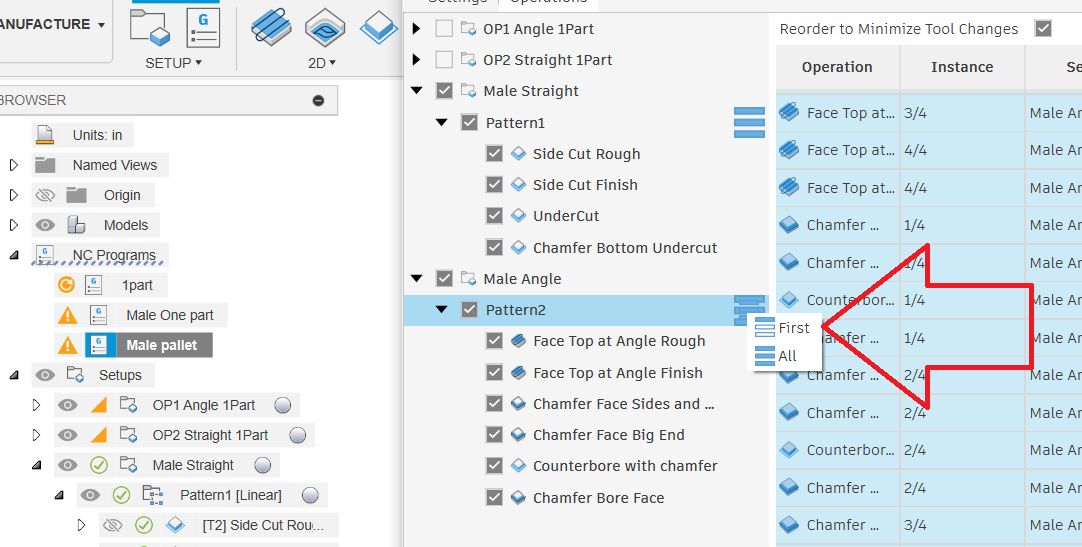The image size is (1082, 547).
Task: Choose First from the ordering popup
Action: [x=783, y=328]
